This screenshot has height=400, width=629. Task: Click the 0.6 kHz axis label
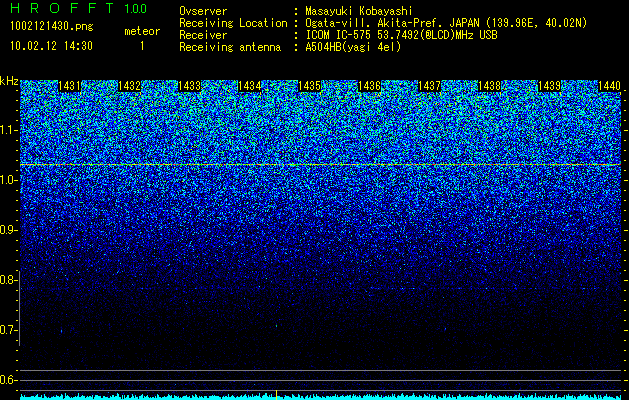(8, 380)
